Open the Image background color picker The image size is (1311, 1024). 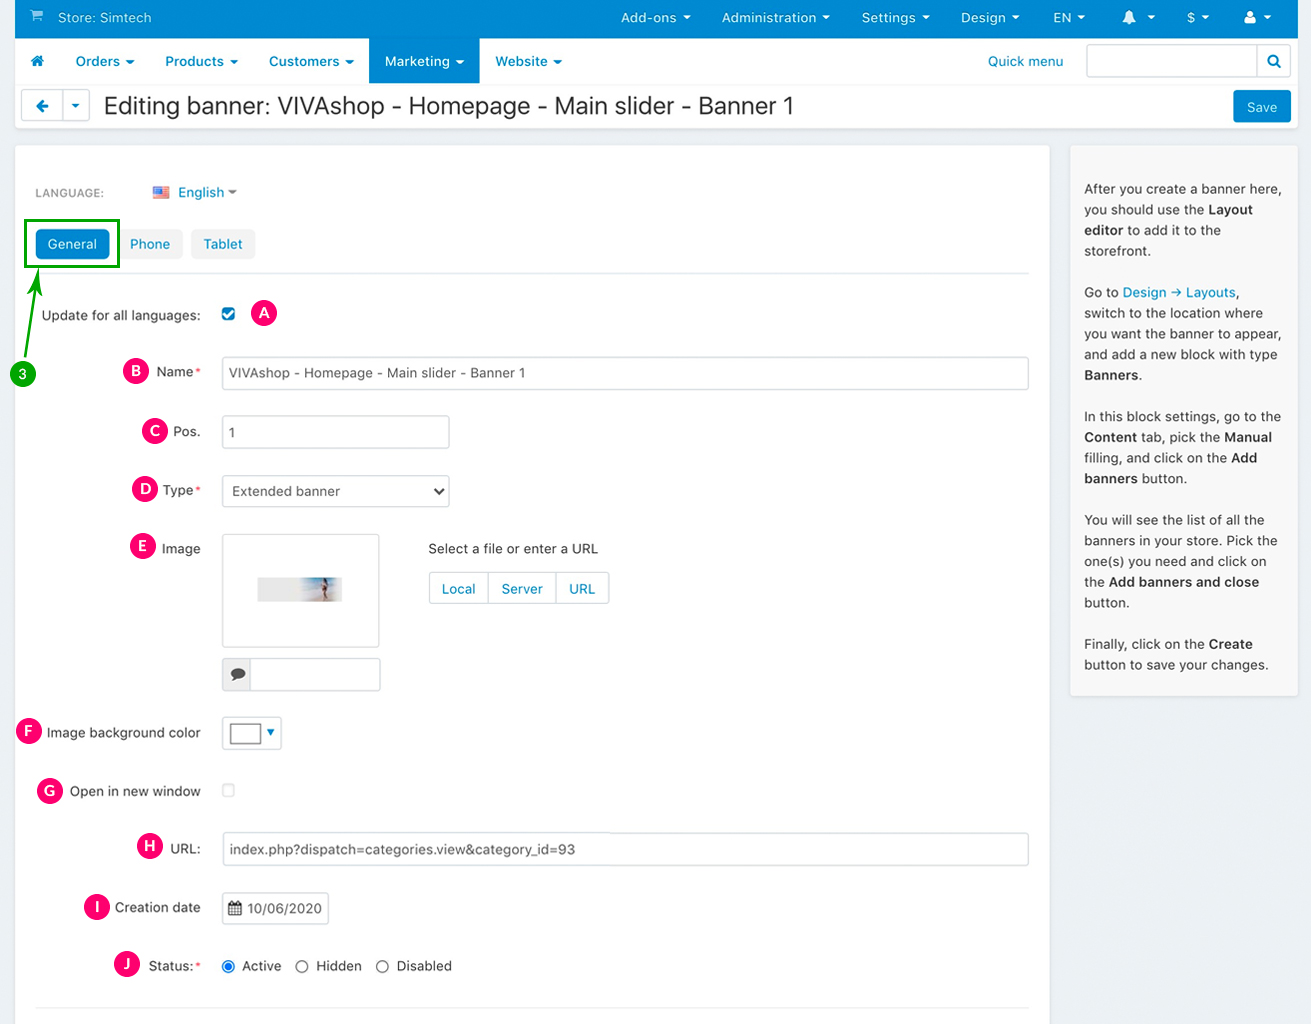[x=252, y=733]
